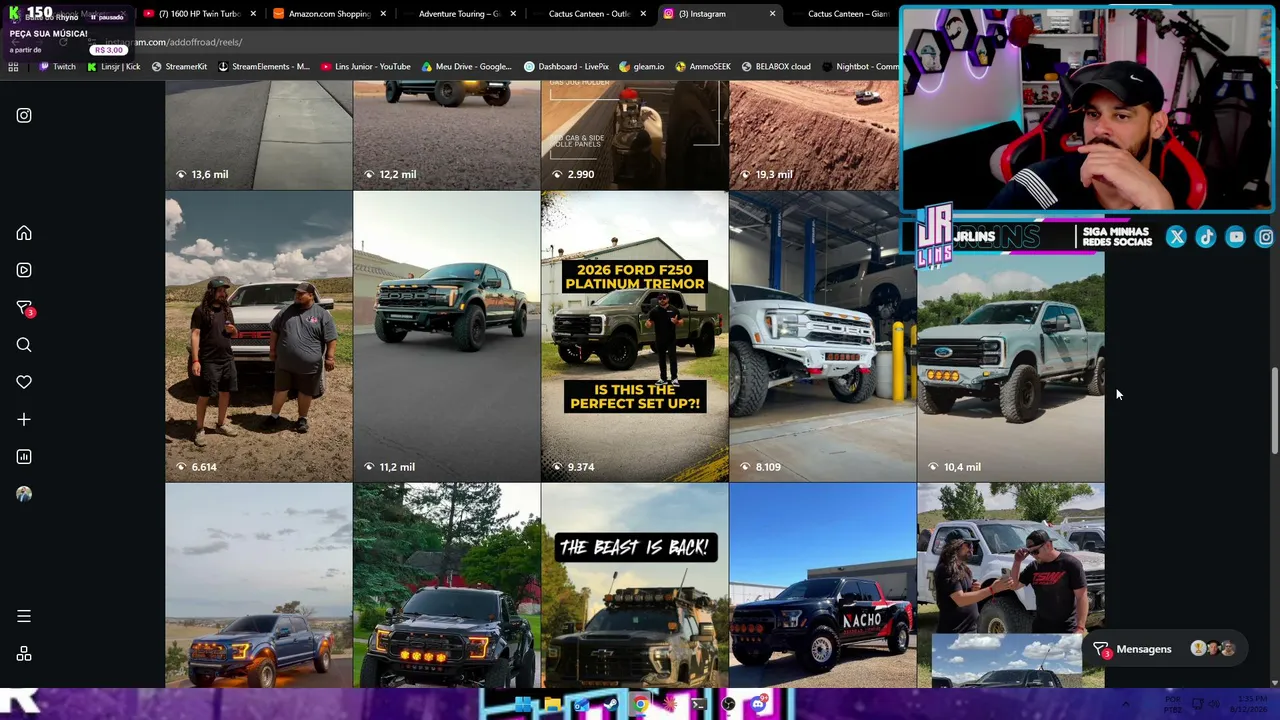This screenshot has width=1280, height=720.
Task: Open Outlook from the taskbar
Action: 581,705
